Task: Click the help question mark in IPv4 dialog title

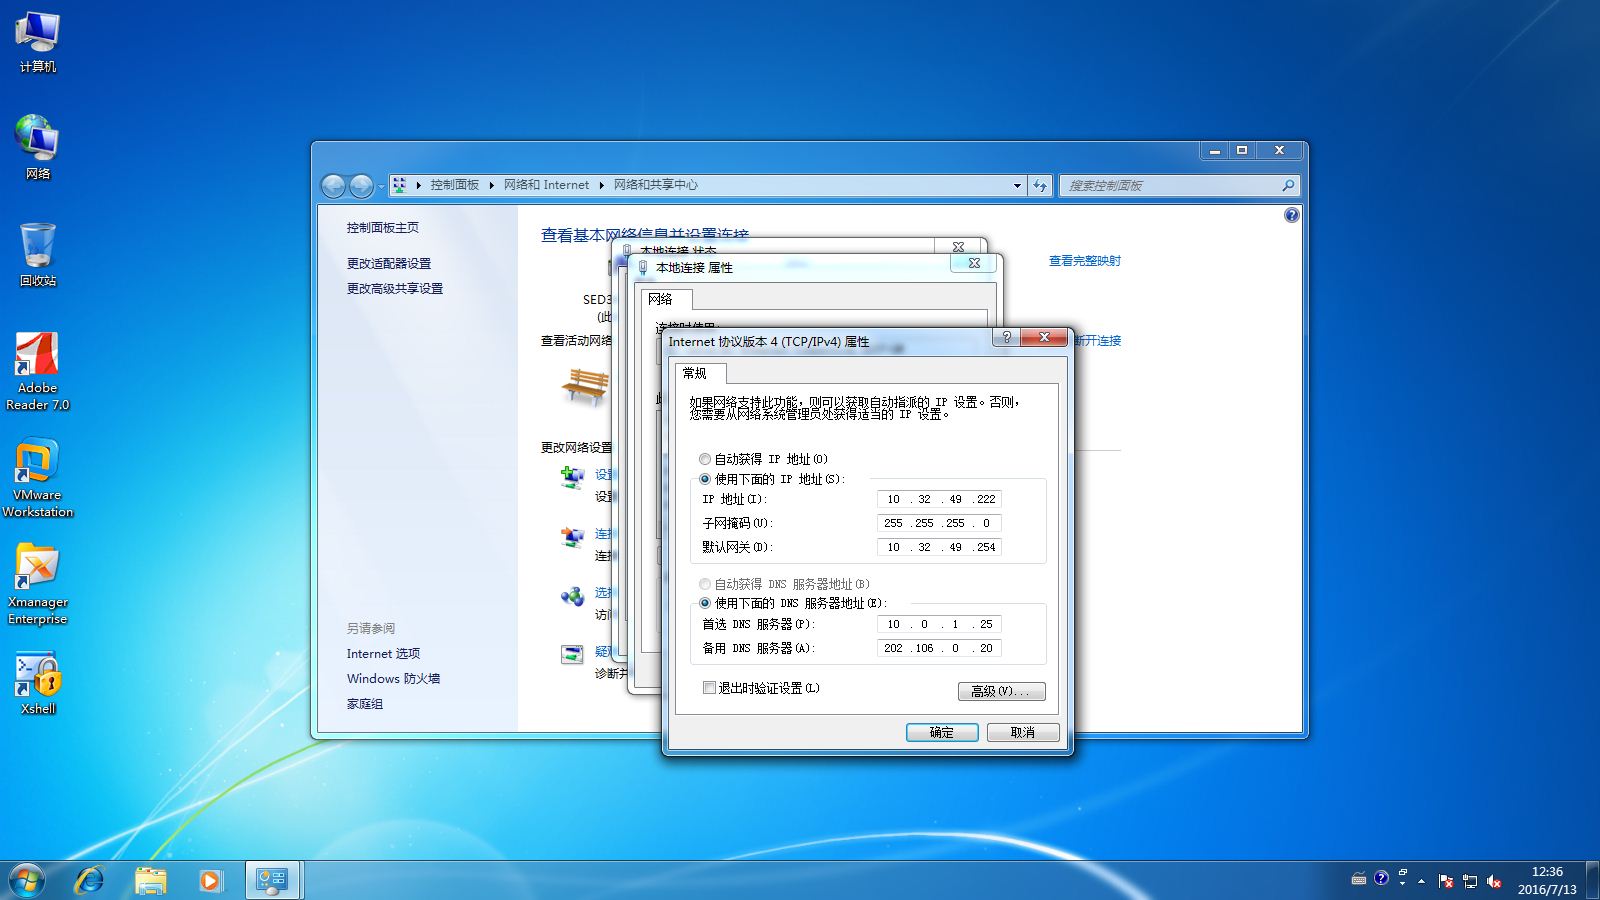Action: click(1006, 337)
